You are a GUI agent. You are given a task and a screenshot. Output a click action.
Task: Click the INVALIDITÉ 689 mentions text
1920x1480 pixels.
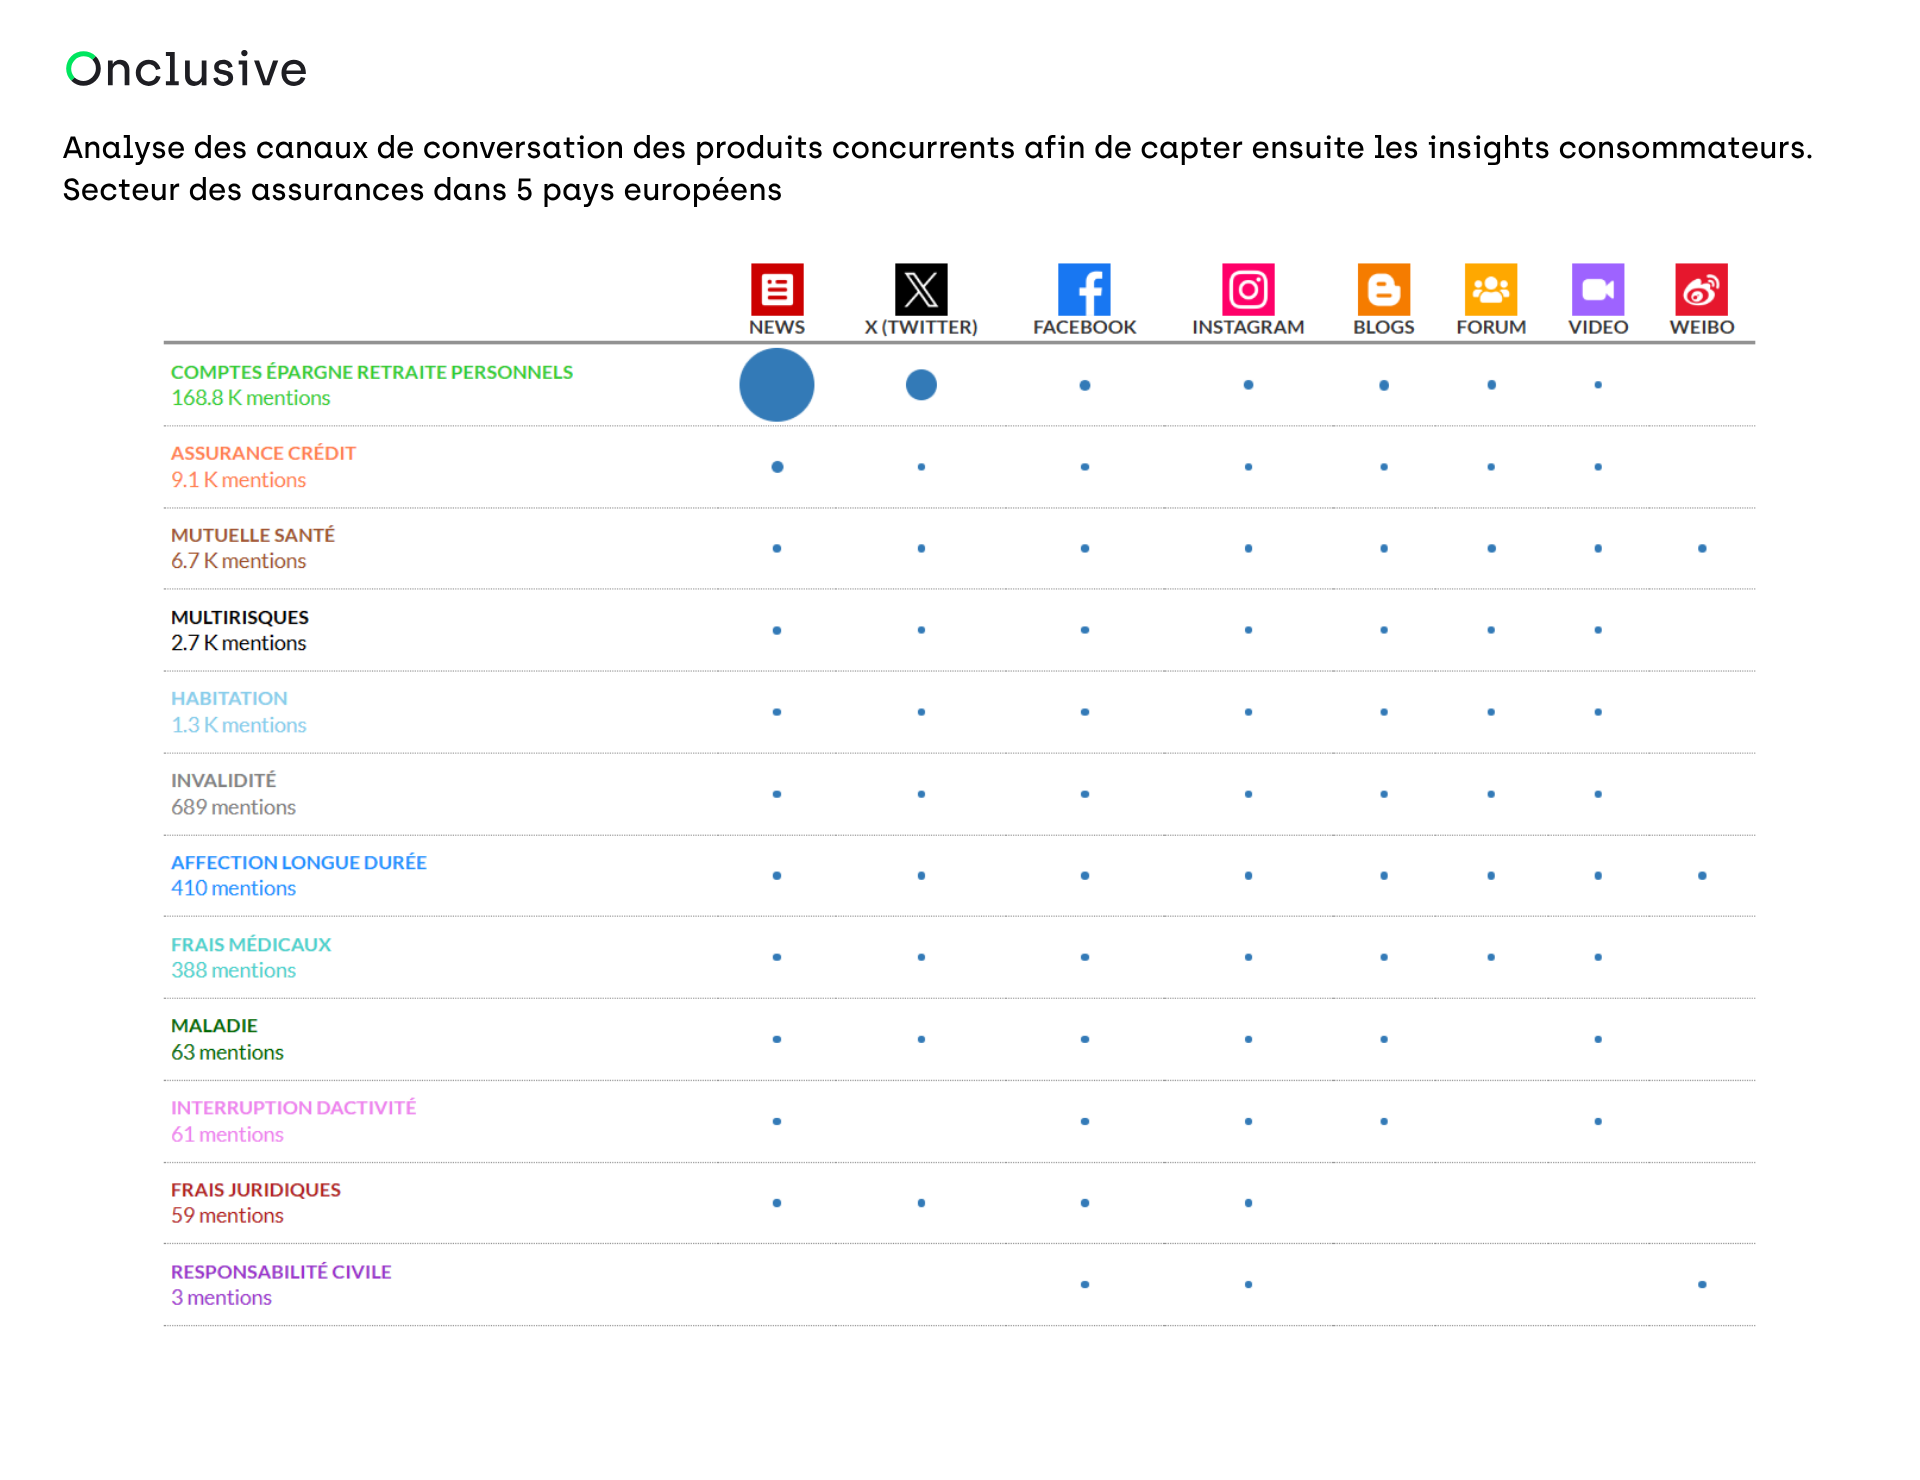(234, 807)
